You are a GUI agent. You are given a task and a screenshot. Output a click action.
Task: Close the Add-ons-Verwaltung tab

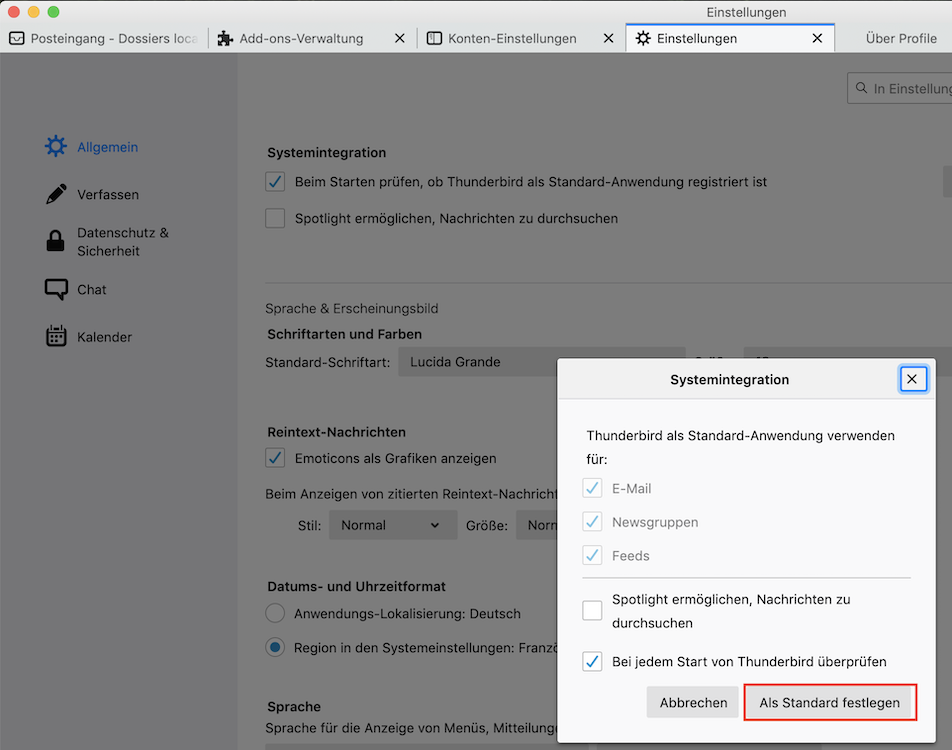400,38
